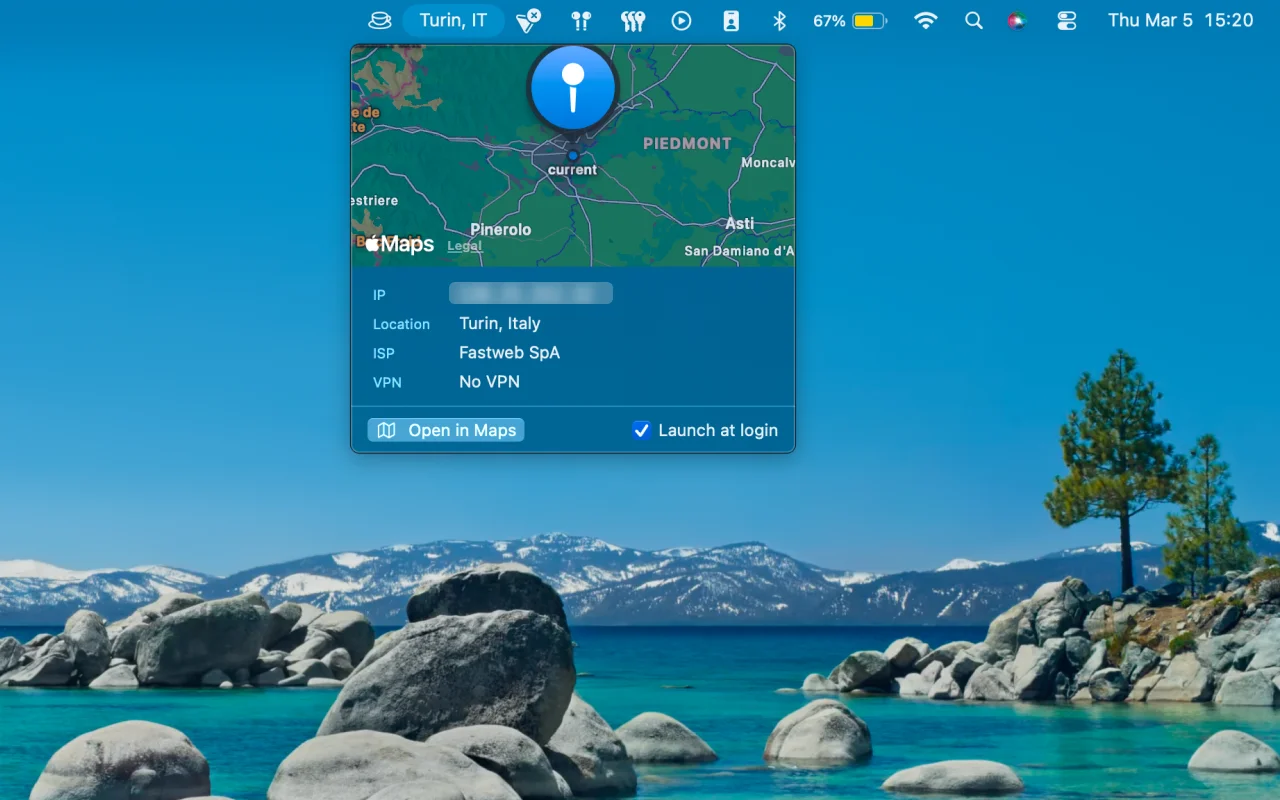Toggle the Launch at login checkbox
Screen dimensions: 1280x800
coord(642,430)
